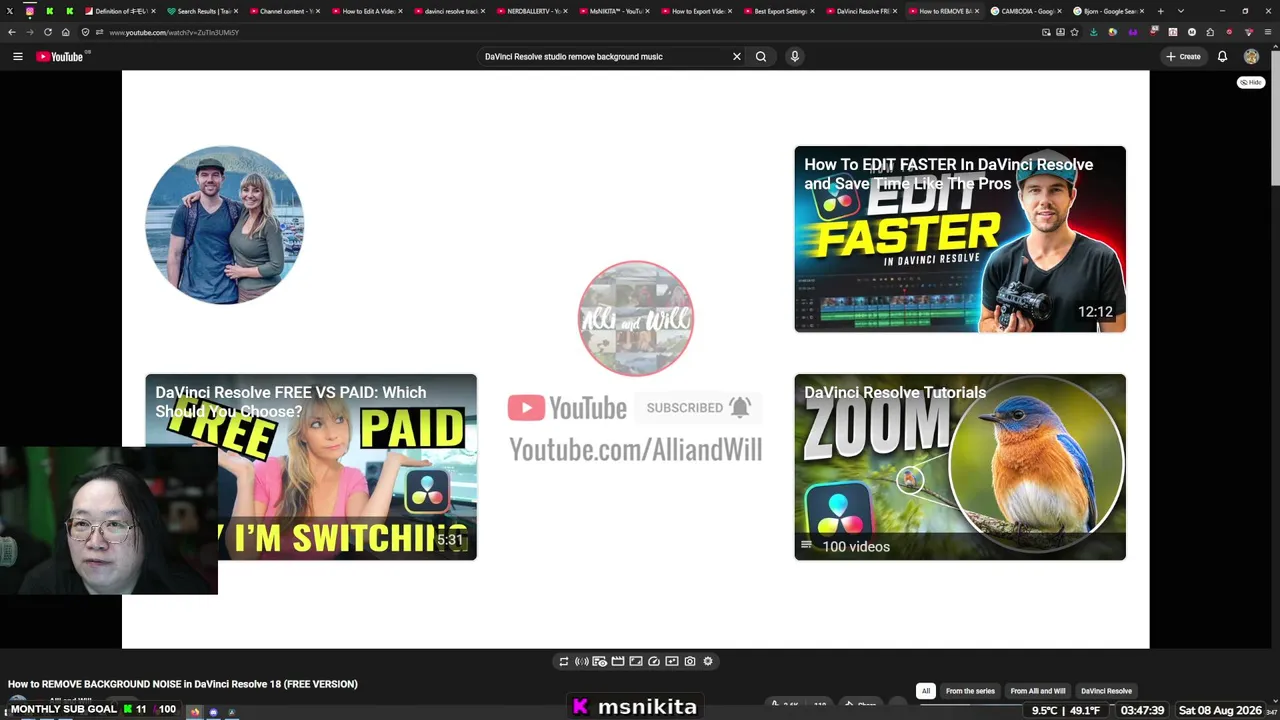Click the Alli and Will circular channel logo
The height and width of the screenshot is (720, 1280).
point(635,318)
